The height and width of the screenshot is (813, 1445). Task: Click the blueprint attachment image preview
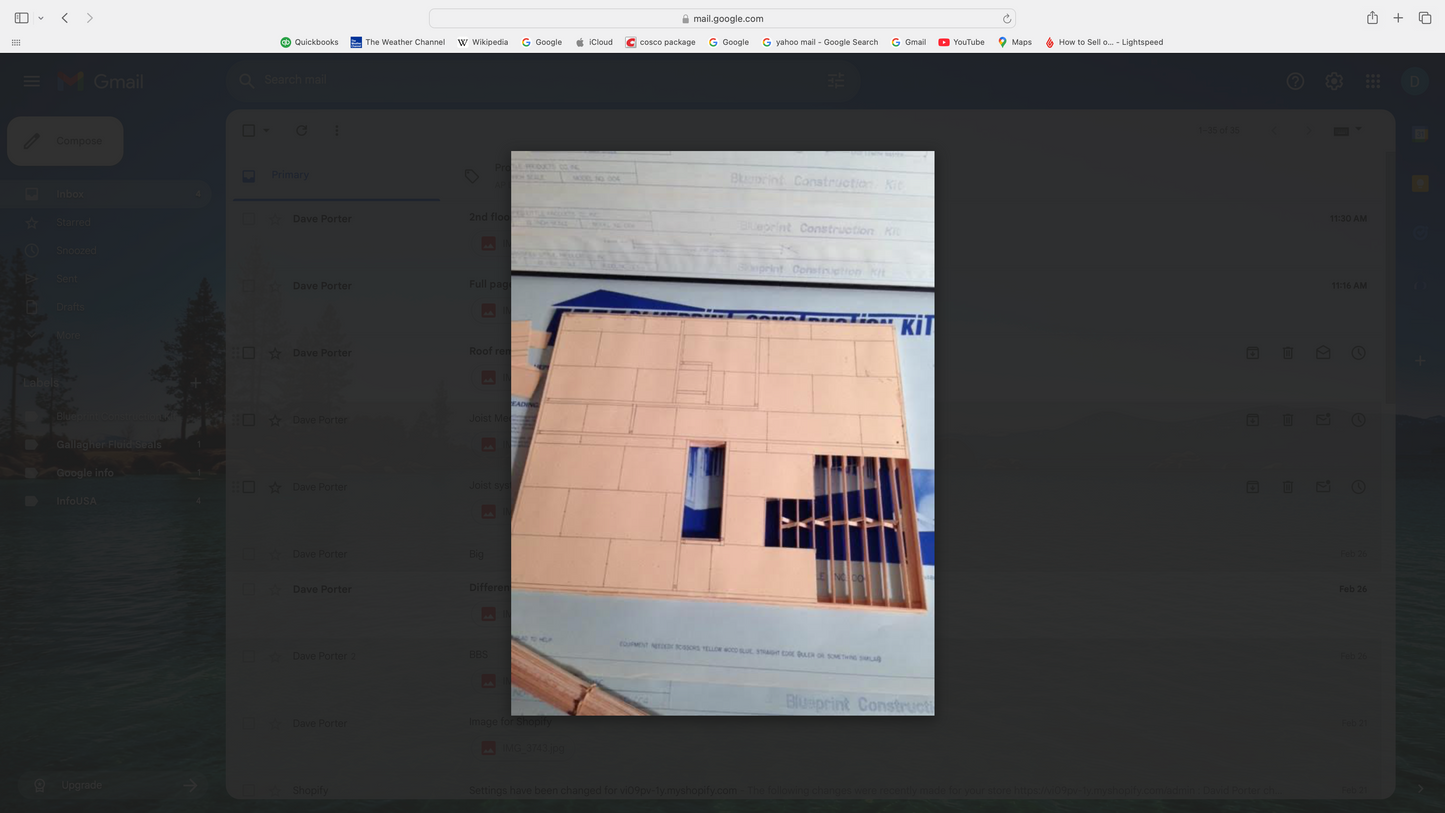pyautogui.click(x=722, y=433)
